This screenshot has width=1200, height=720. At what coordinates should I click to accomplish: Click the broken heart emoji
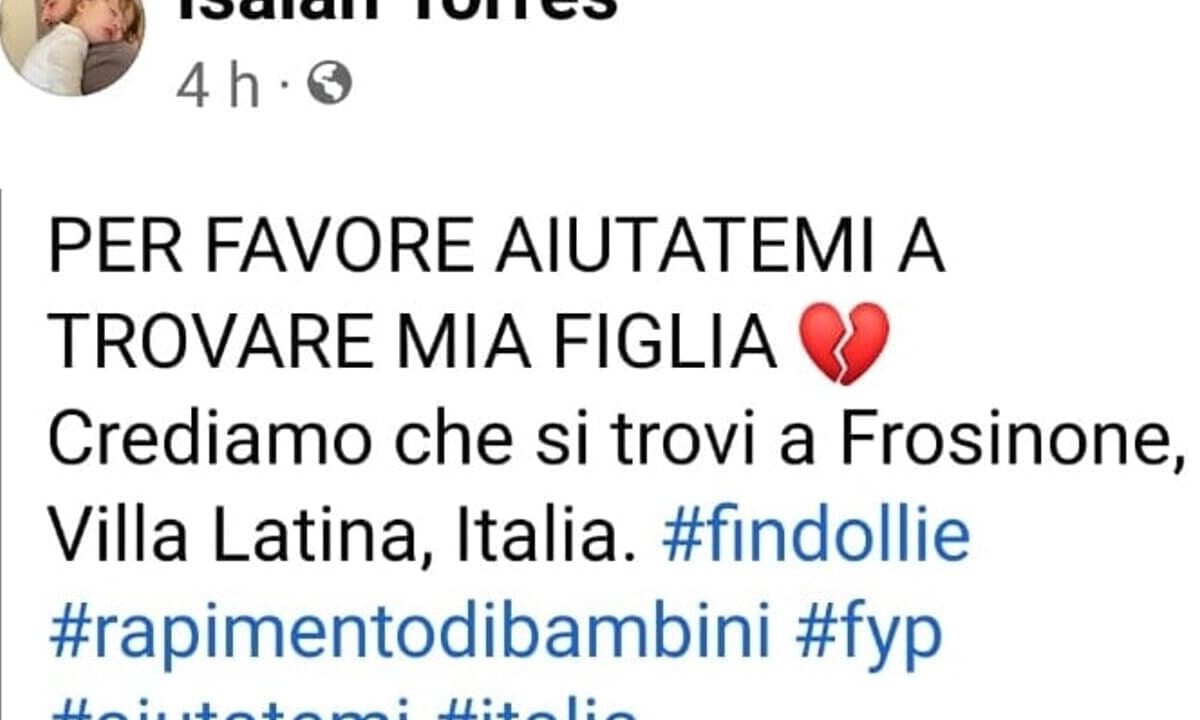[x=846, y=344]
